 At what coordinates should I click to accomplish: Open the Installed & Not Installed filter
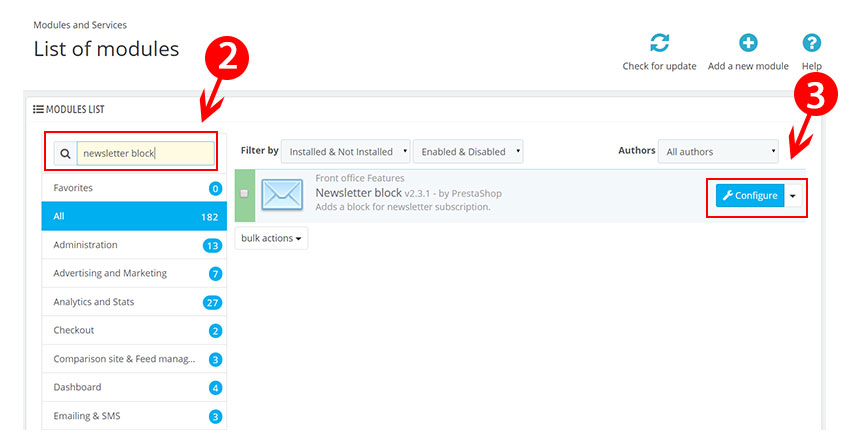(345, 152)
